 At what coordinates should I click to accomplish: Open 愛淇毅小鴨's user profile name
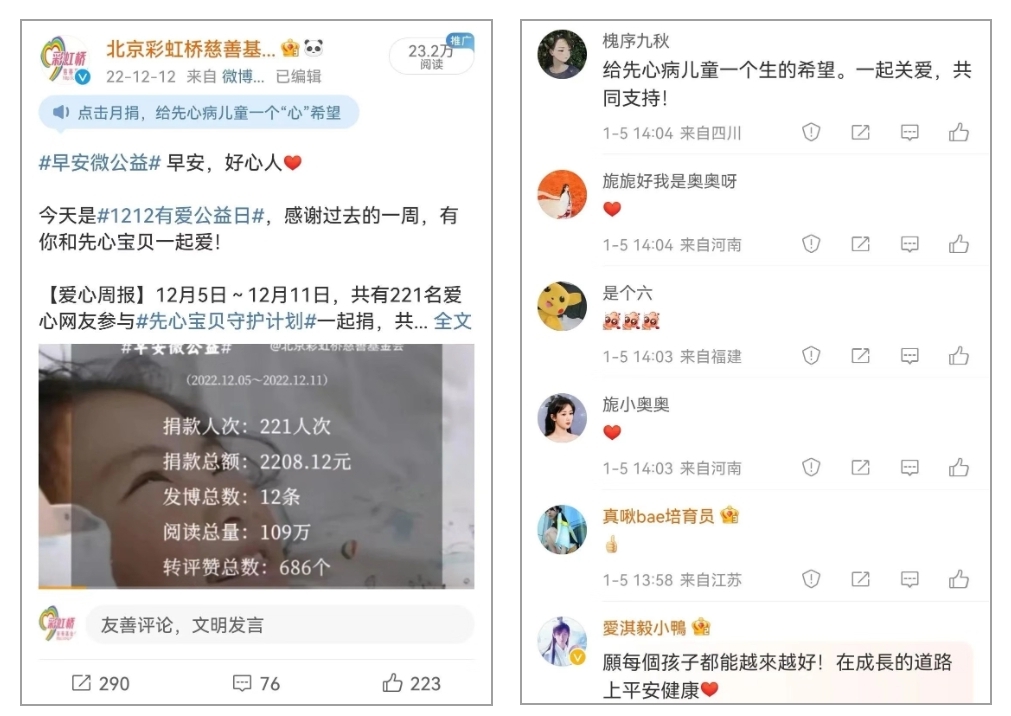tap(644, 628)
